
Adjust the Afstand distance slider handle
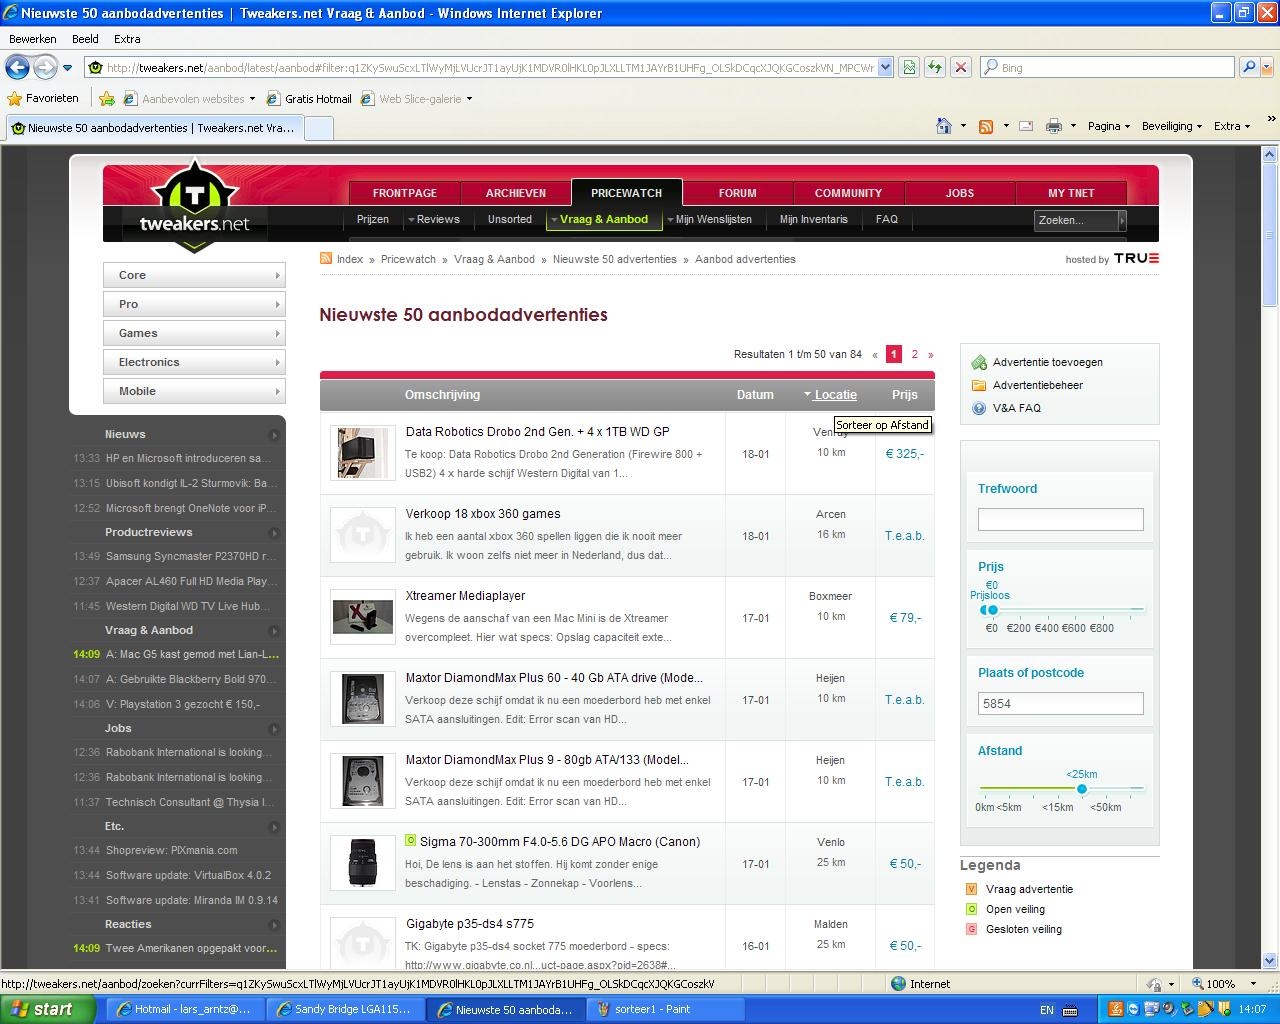1081,789
